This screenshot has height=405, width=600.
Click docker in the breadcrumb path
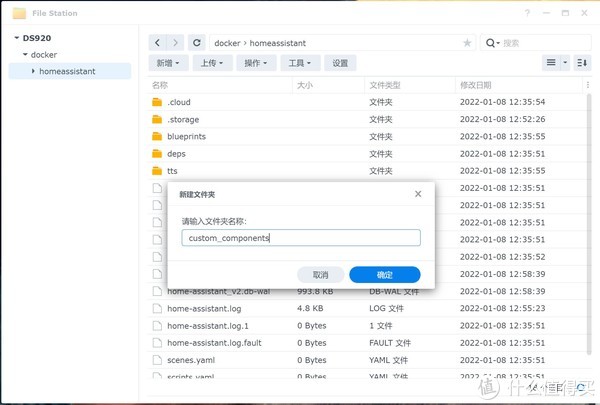[227, 43]
